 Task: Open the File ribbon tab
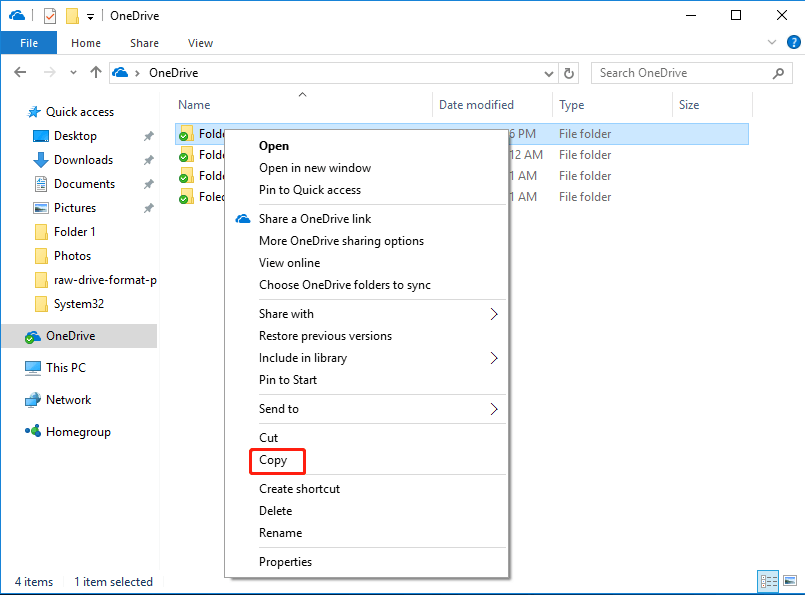[29, 43]
